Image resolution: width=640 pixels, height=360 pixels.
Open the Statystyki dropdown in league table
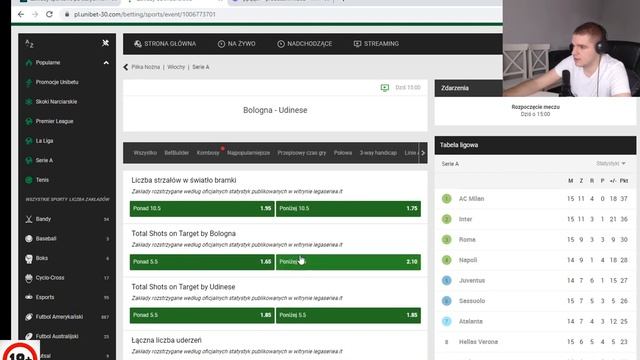point(611,164)
